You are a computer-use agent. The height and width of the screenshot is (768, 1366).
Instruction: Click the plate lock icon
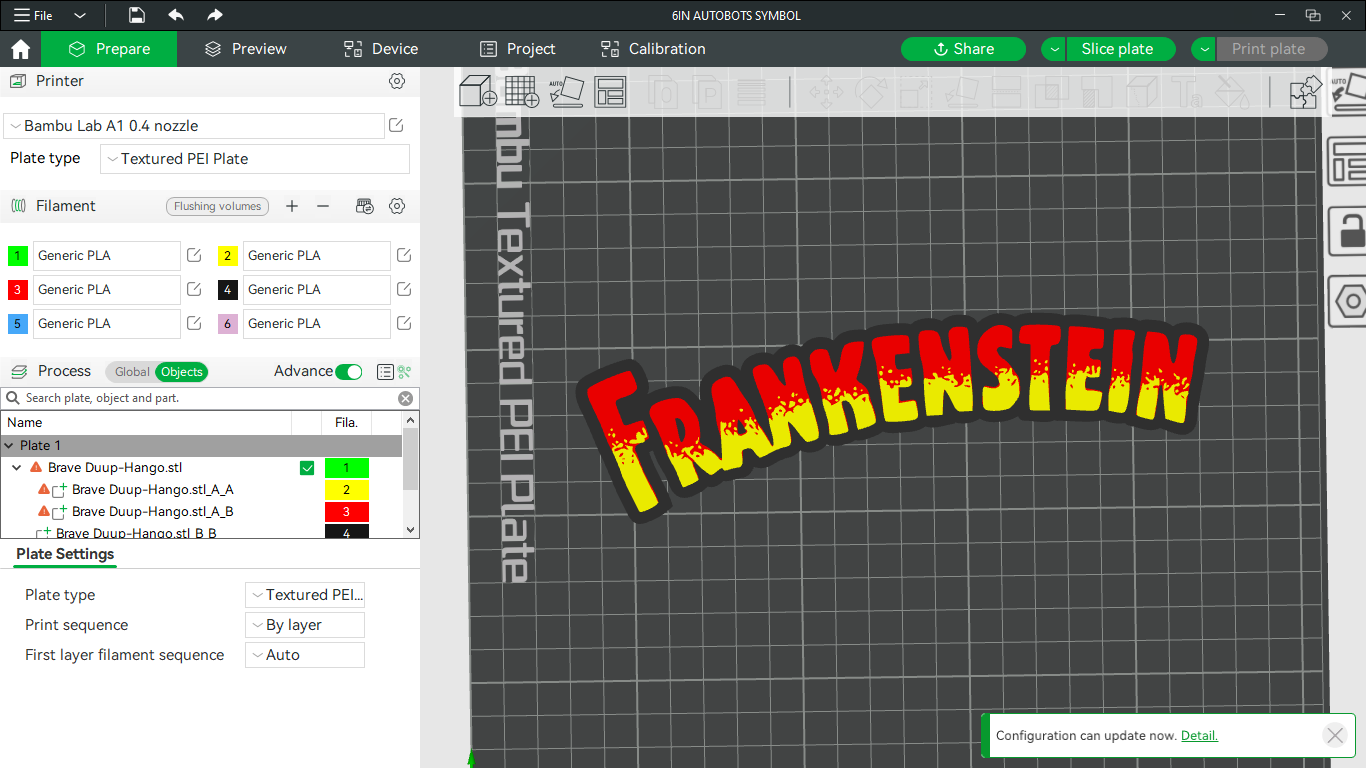click(1348, 230)
